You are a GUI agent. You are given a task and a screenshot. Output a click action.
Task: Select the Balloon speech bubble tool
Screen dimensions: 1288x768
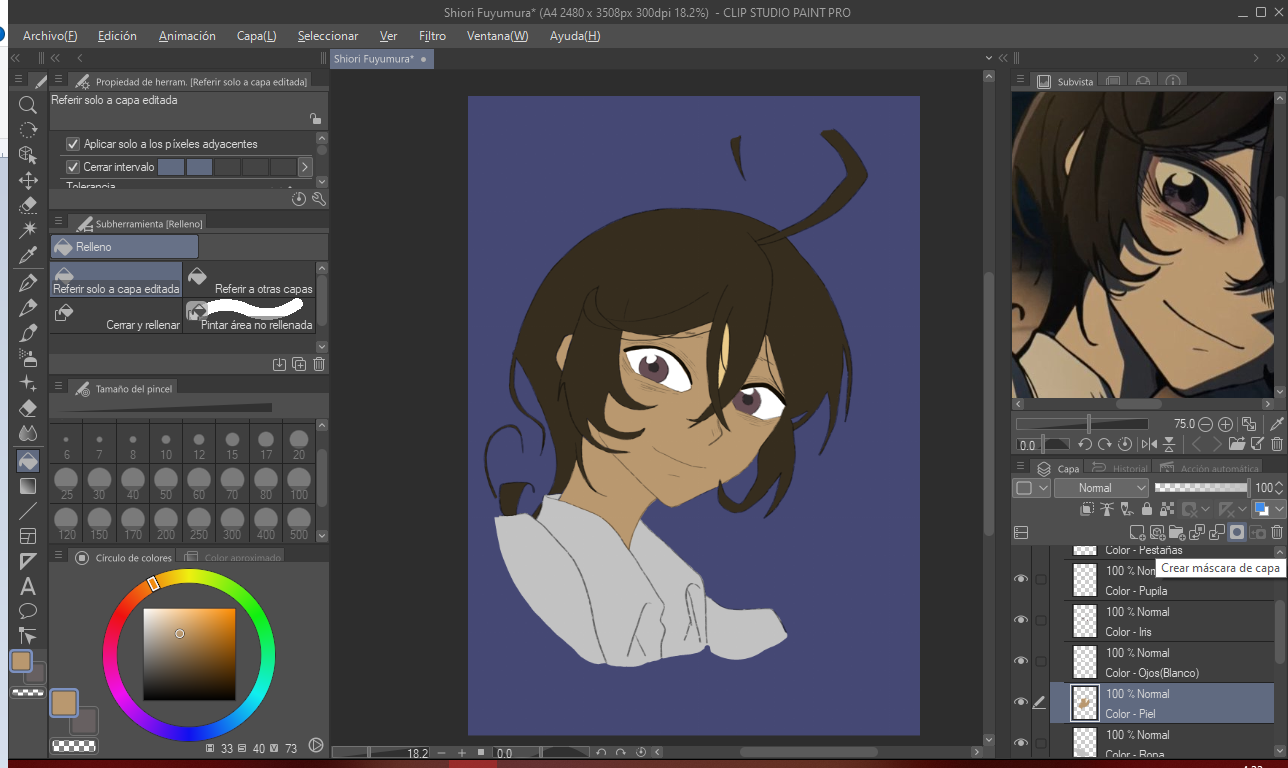point(28,610)
